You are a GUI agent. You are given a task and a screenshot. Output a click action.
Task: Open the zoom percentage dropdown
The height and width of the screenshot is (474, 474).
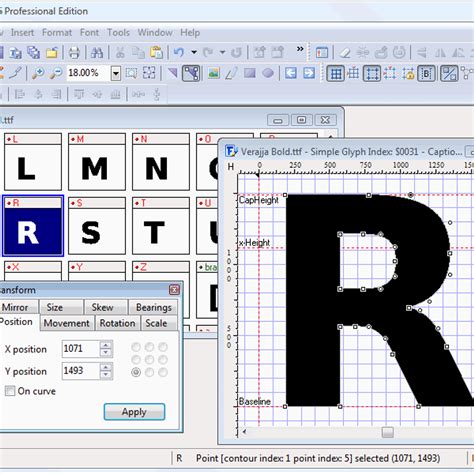116,73
